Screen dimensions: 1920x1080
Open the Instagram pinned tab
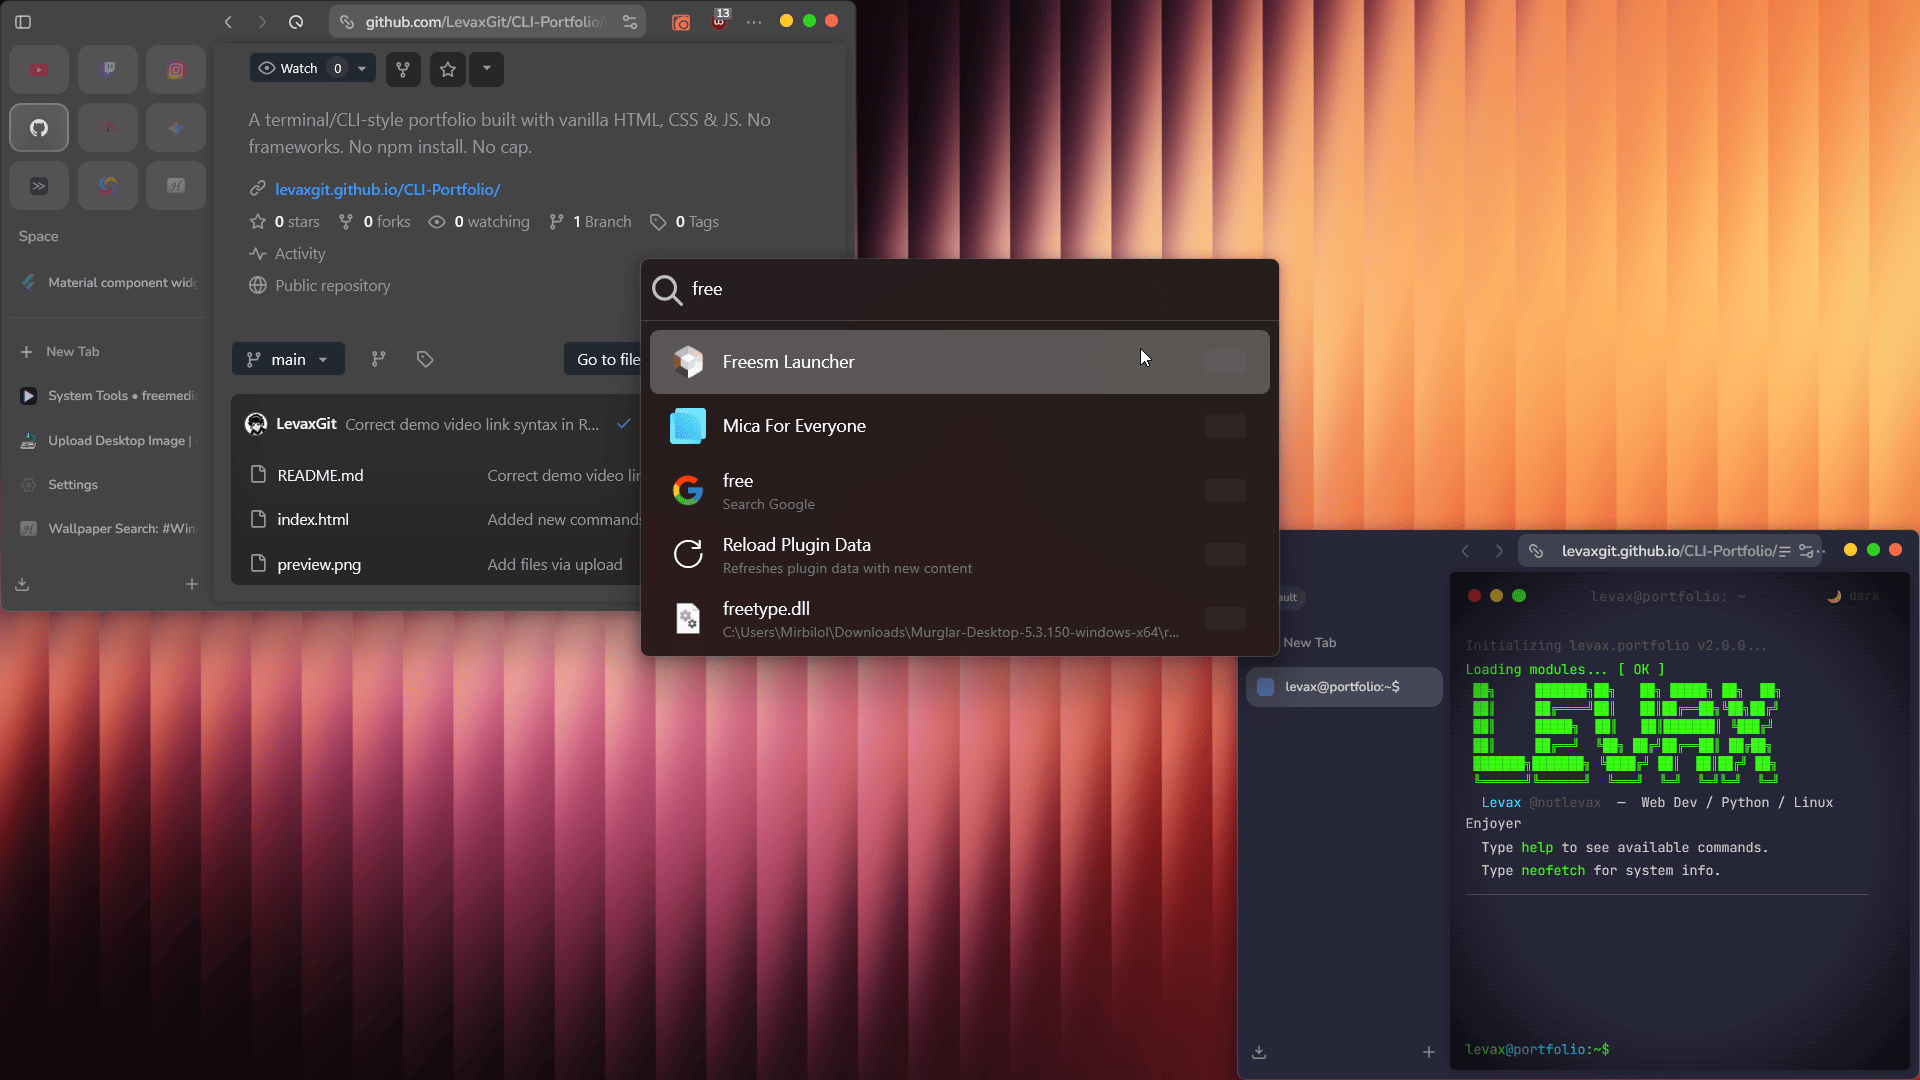pos(176,70)
